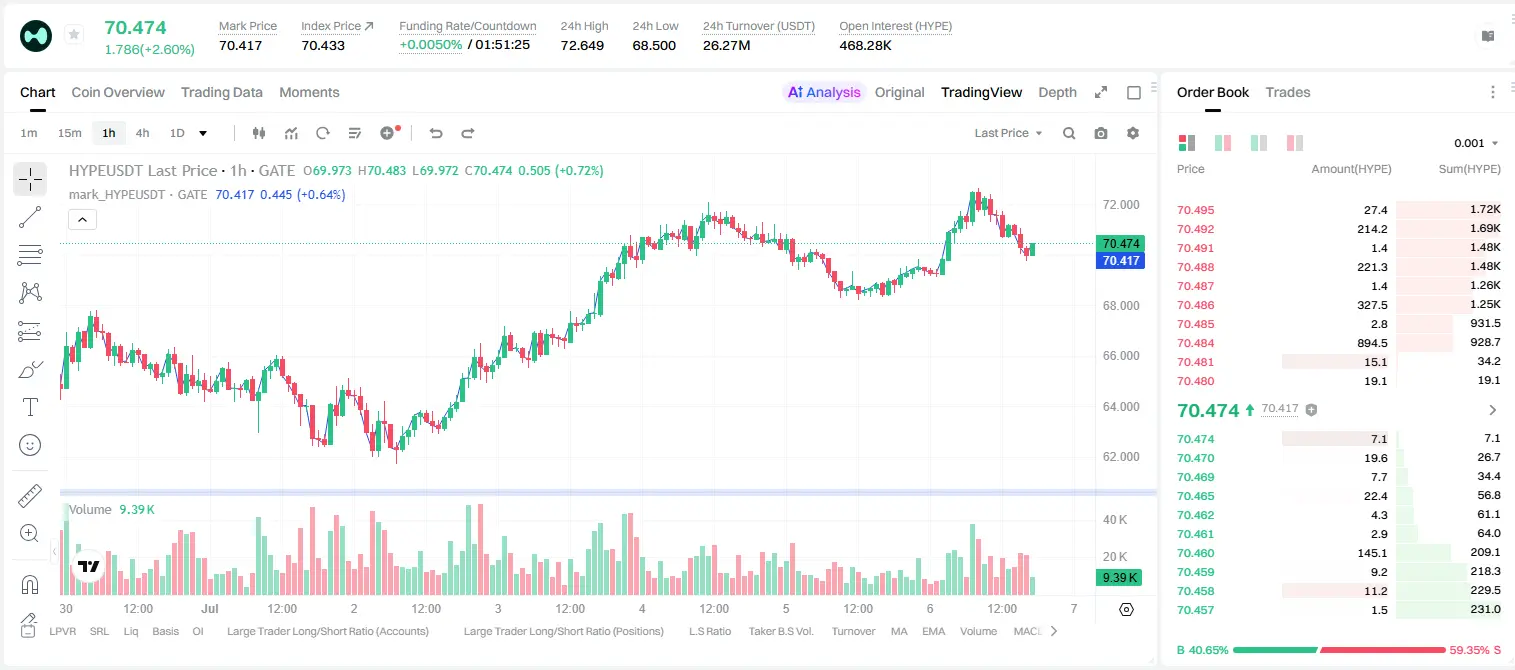The image size is (1515, 670).
Task: Open the emoji sticker tool
Action: (30, 445)
